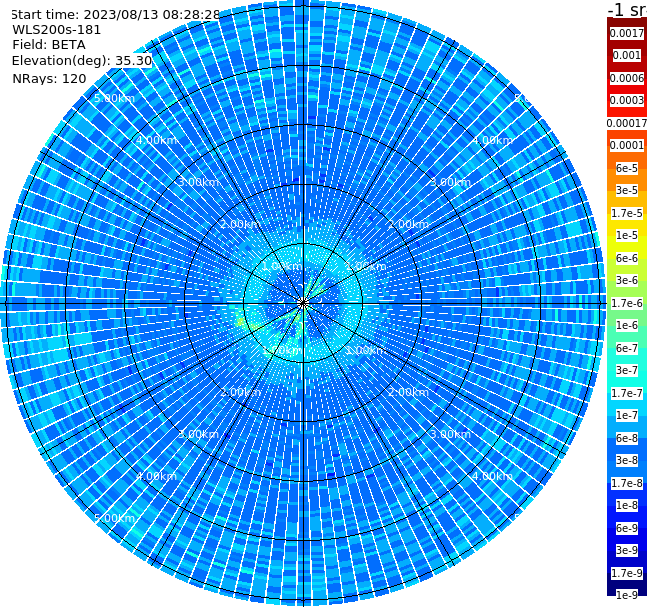Viewport: 647px width, 607px height.
Task: Select the 3e-7 cyan colorbar label
Action: [x=627, y=371]
